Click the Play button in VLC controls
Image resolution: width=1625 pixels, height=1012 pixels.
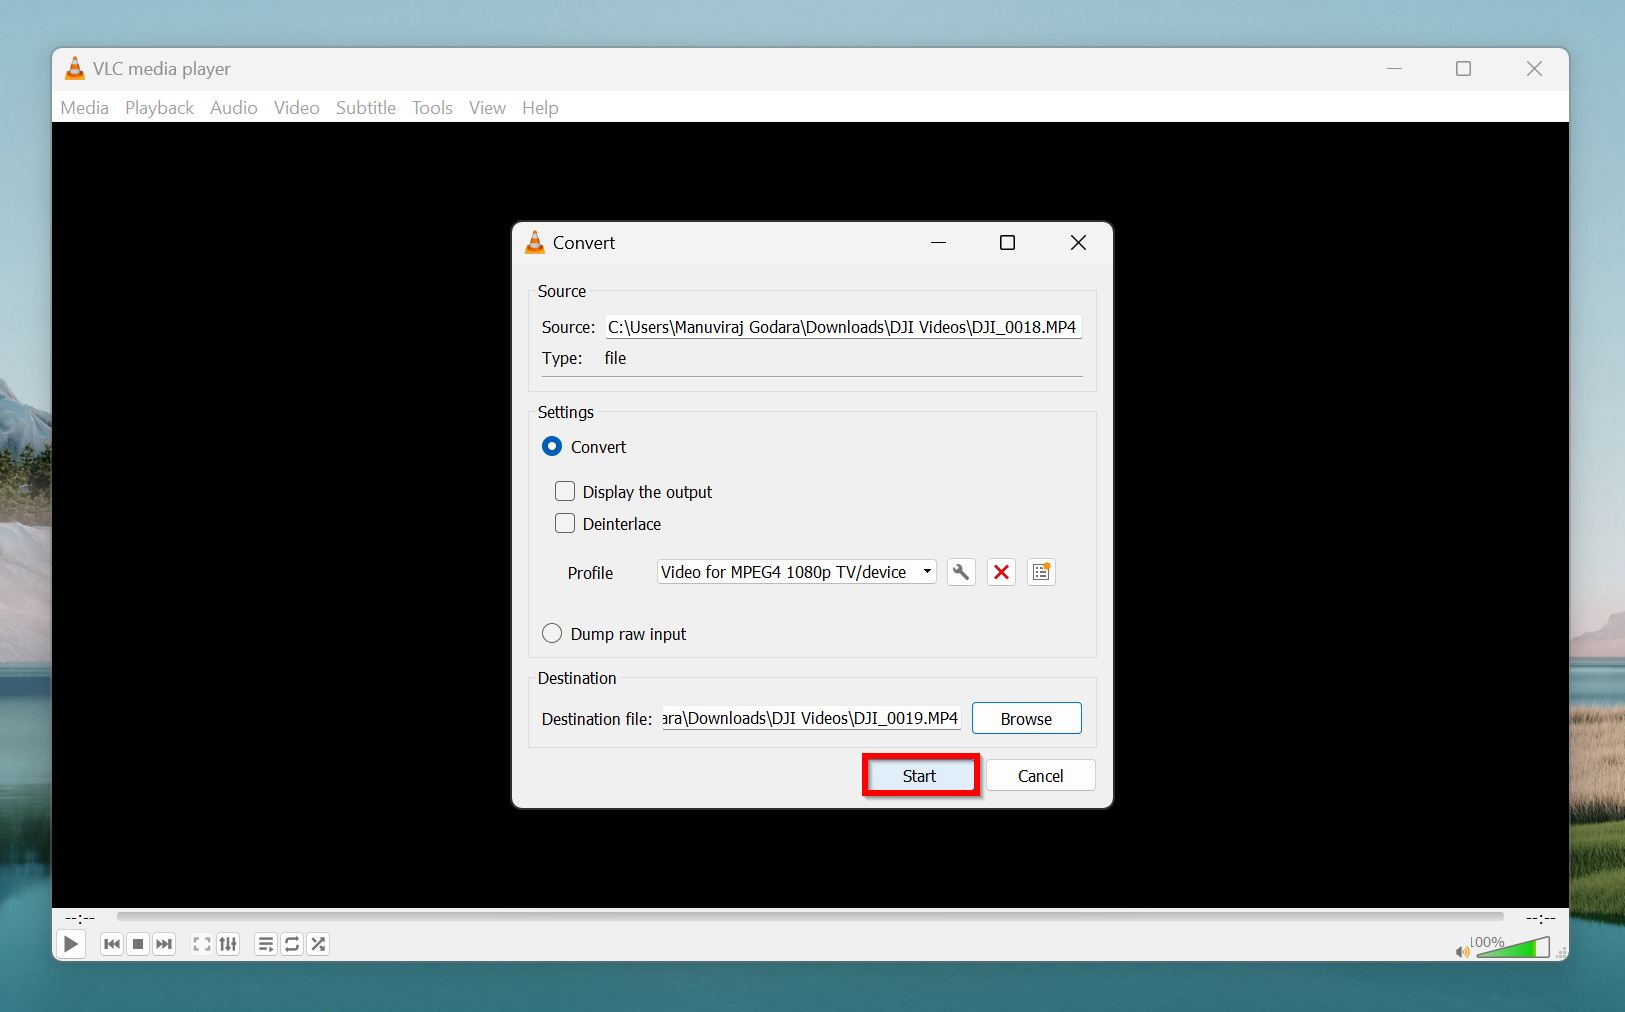pyautogui.click(x=70, y=944)
